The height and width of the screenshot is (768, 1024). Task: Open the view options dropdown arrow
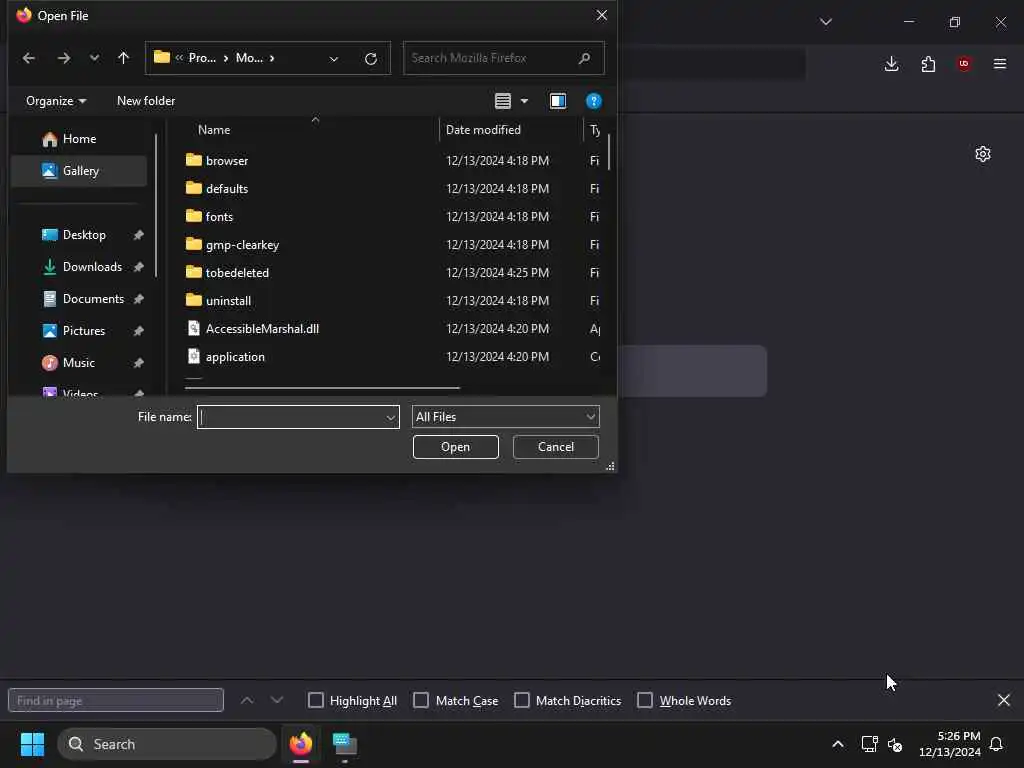click(524, 101)
